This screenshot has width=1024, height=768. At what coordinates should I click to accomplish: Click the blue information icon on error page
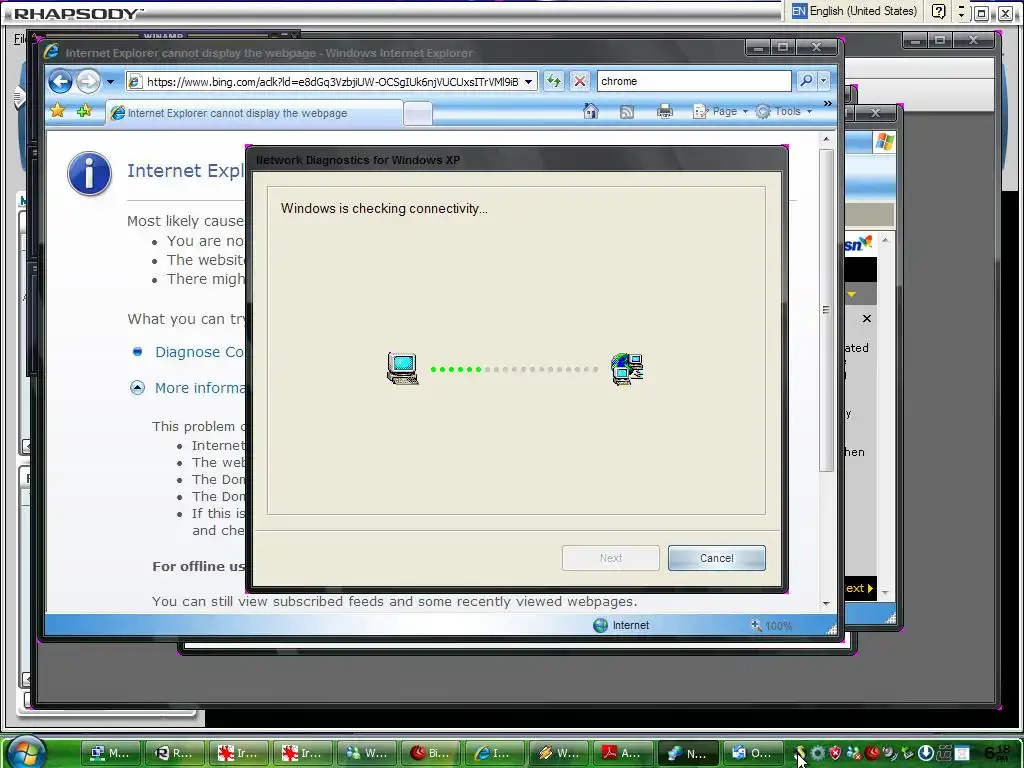(89, 174)
